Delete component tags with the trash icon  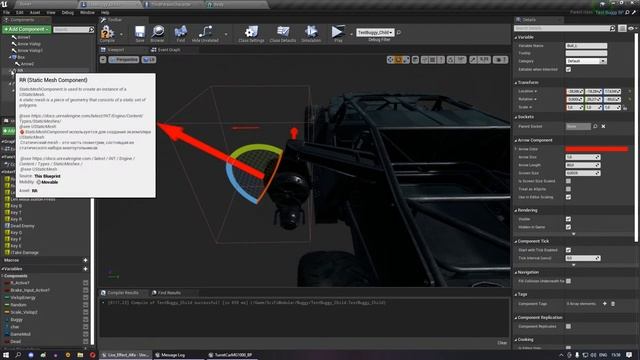[x=613, y=304]
